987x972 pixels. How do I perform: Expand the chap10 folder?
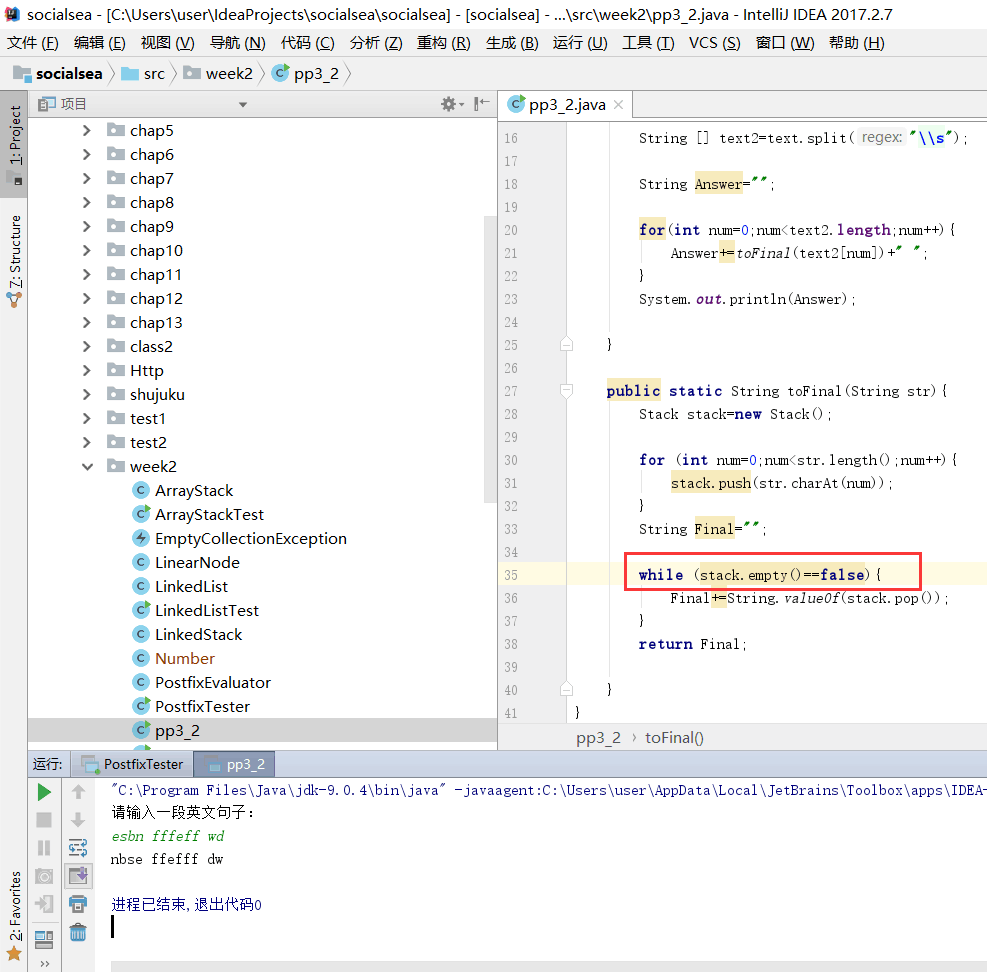tap(87, 251)
